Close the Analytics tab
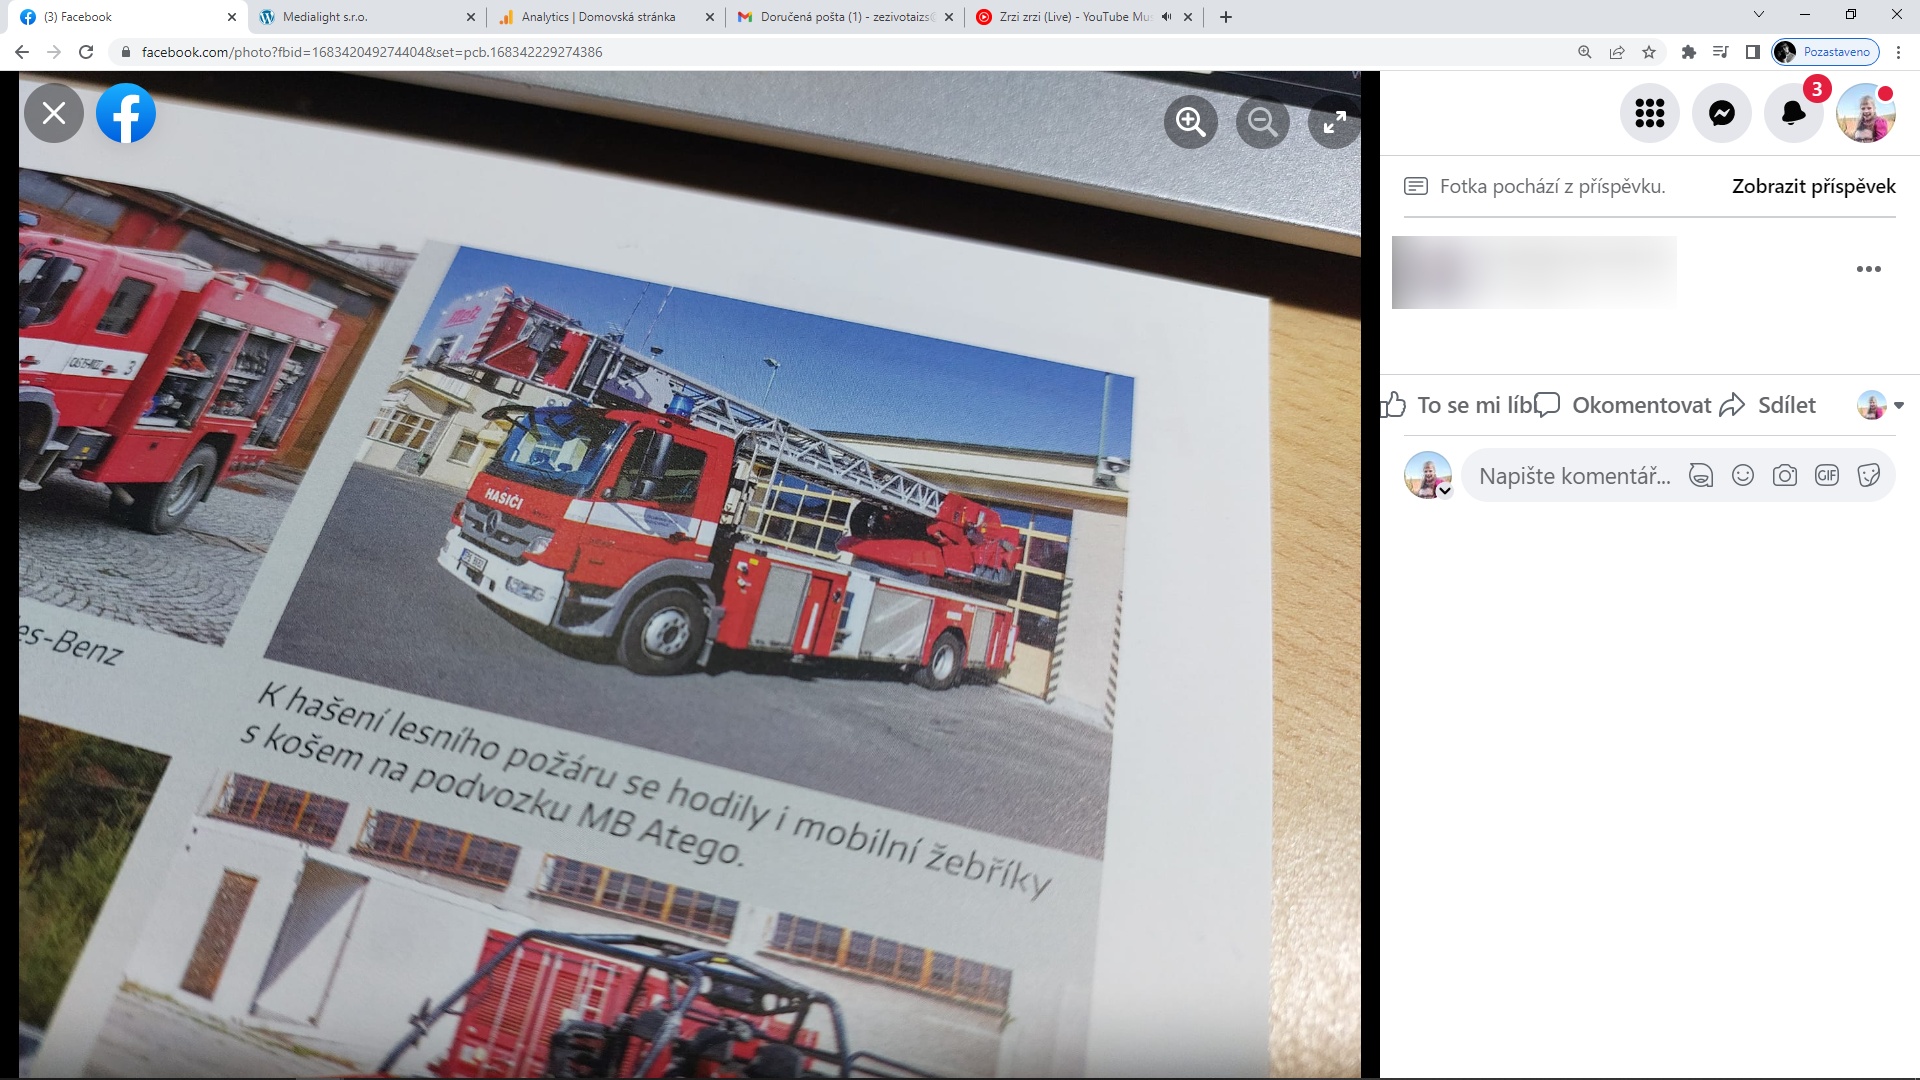Viewport: 1920px width, 1080px height. coord(710,17)
